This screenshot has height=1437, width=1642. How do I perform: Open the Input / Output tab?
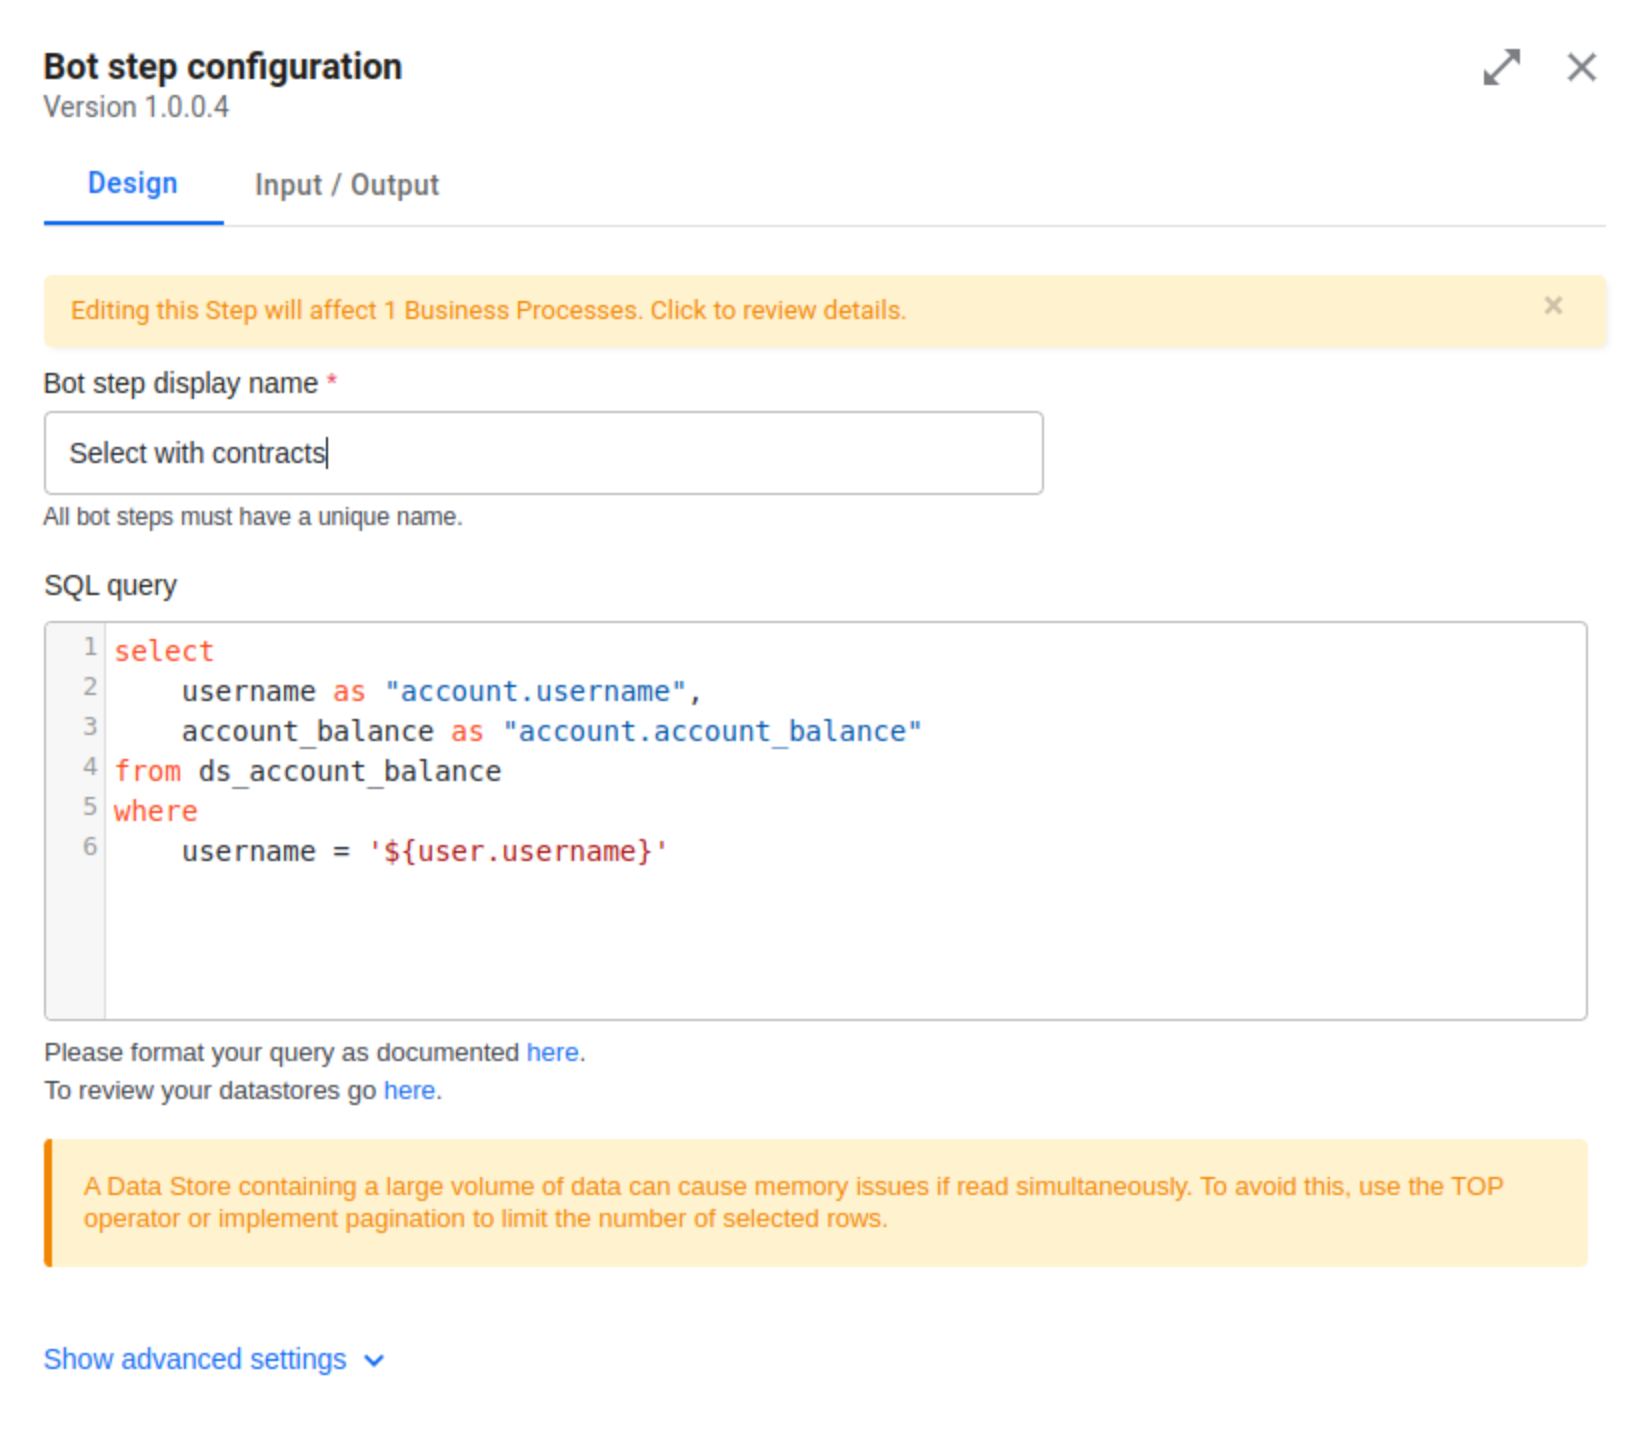click(x=346, y=185)
